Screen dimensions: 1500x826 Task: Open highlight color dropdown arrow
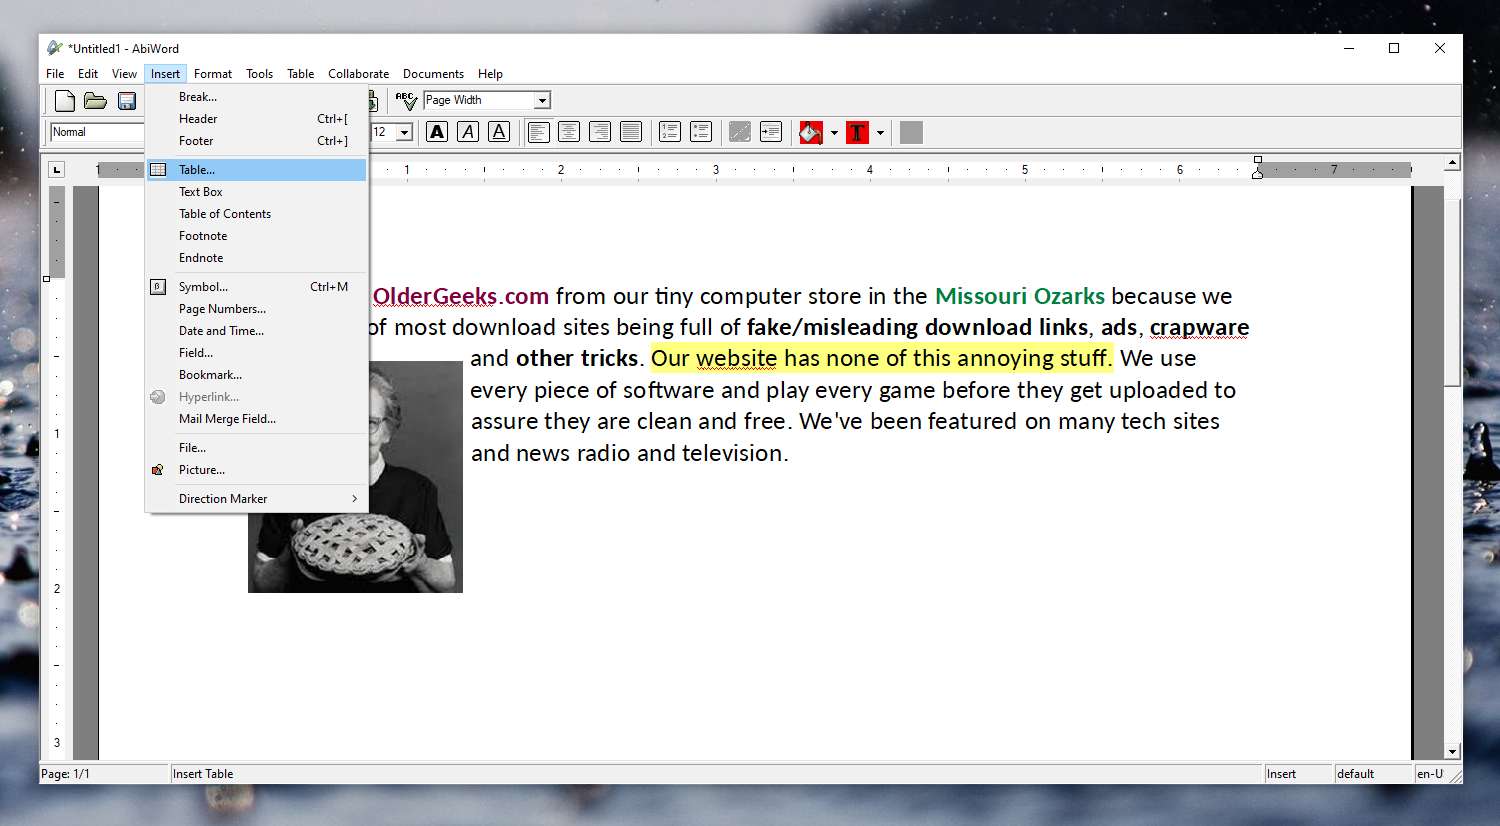834,132
